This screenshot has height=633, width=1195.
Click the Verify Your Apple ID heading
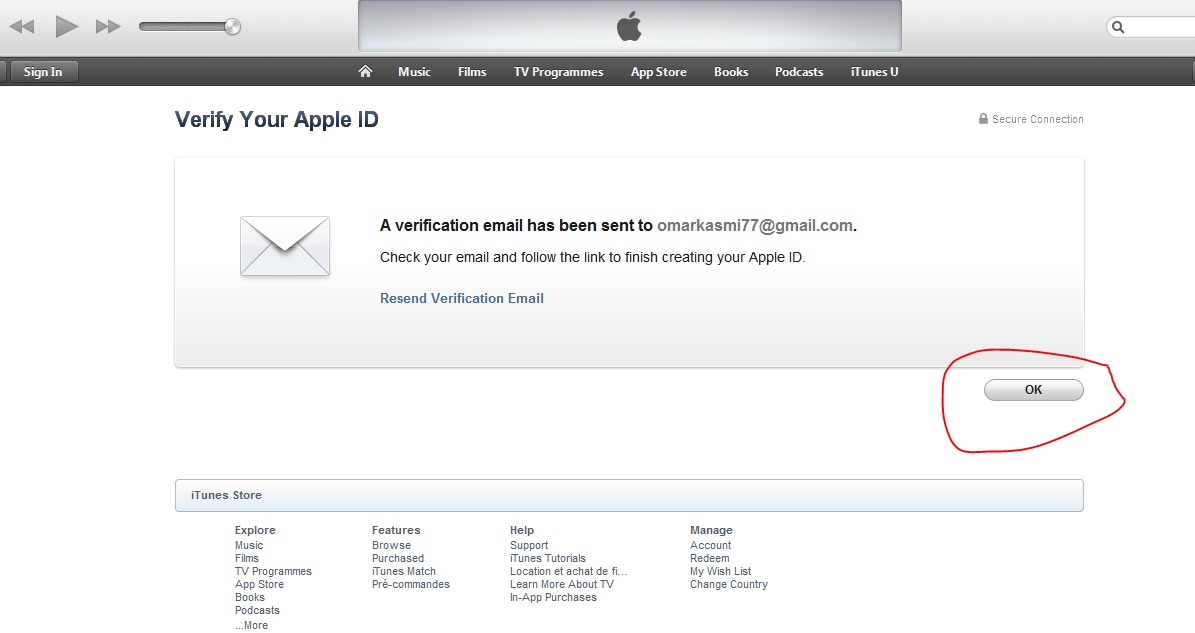click(x=277, y=120)
